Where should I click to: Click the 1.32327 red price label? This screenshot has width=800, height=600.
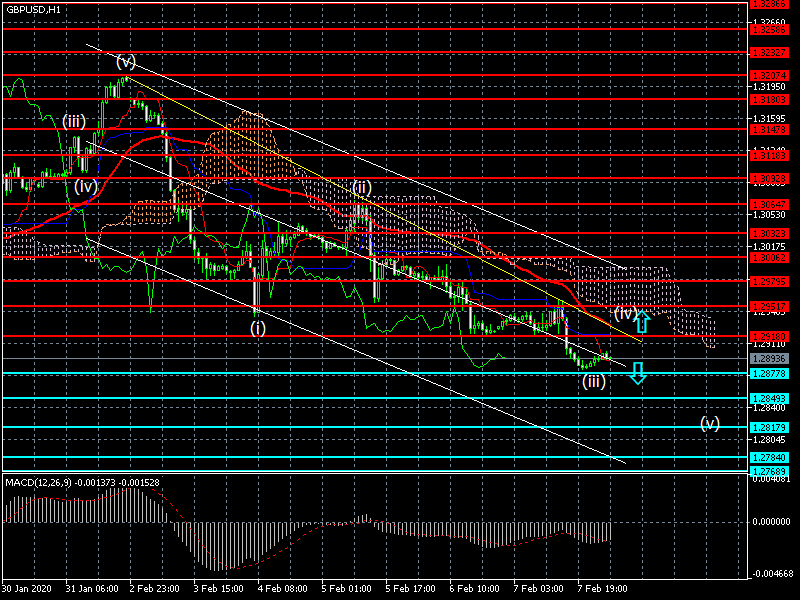(x=769, y=53)
